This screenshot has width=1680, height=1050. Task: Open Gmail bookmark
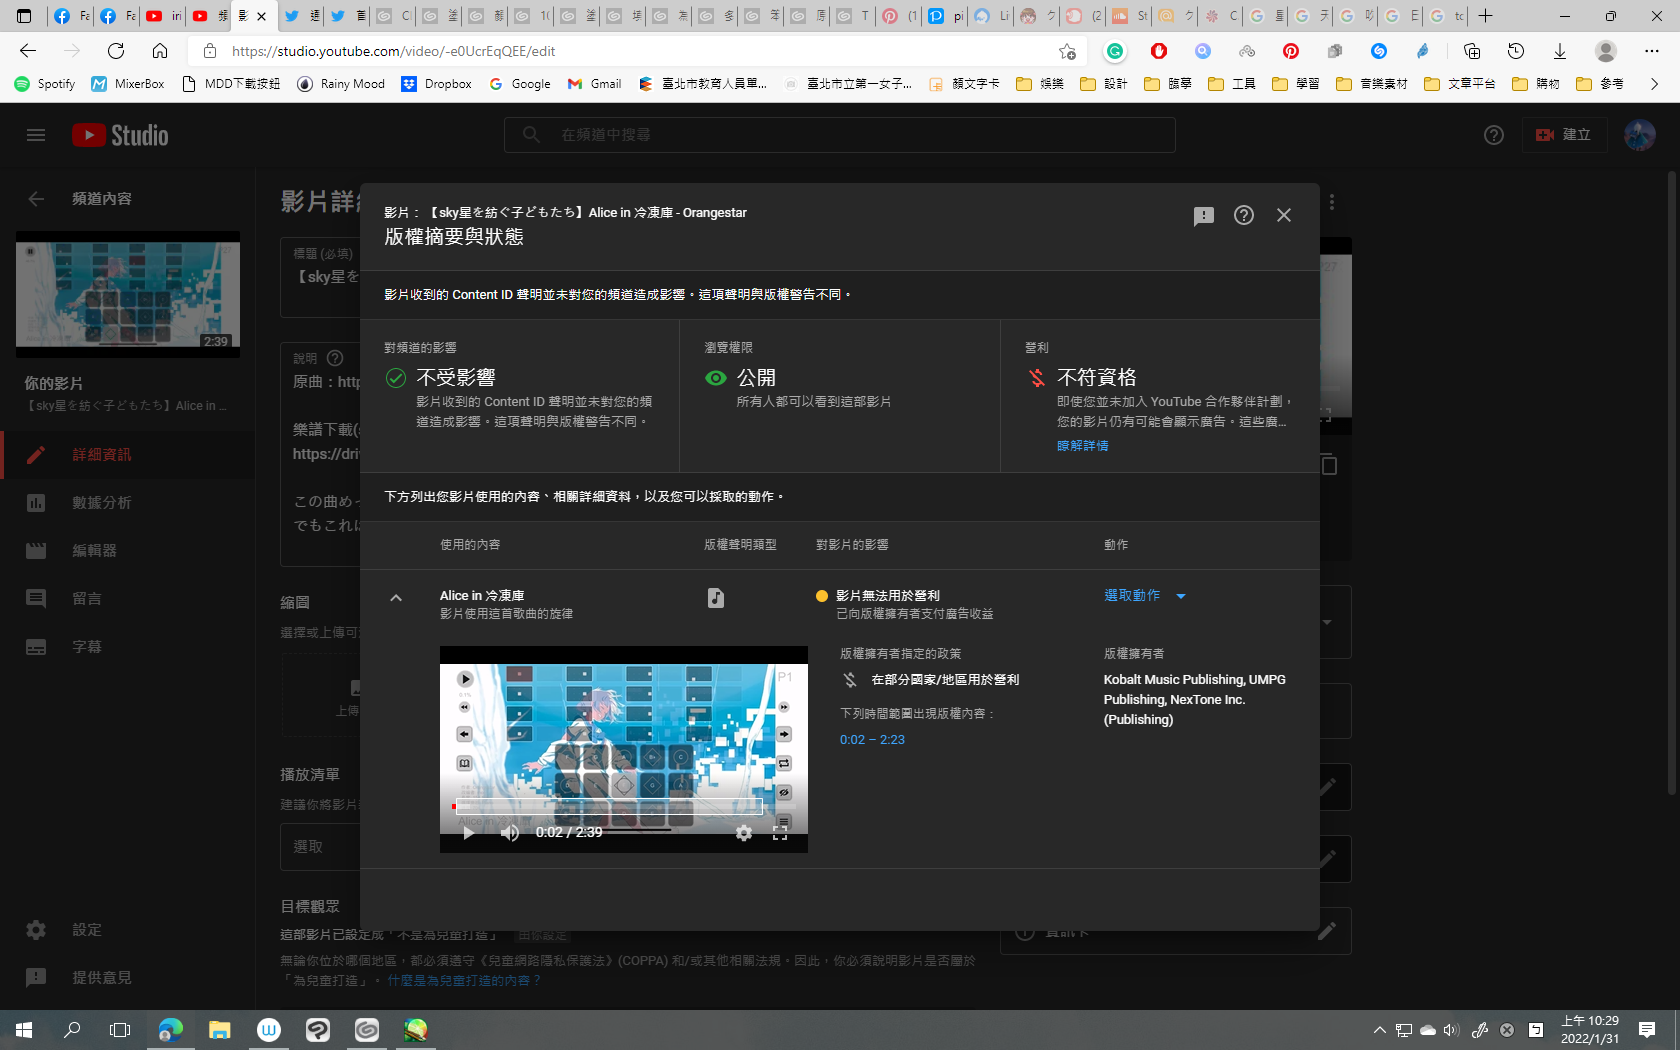595,84
